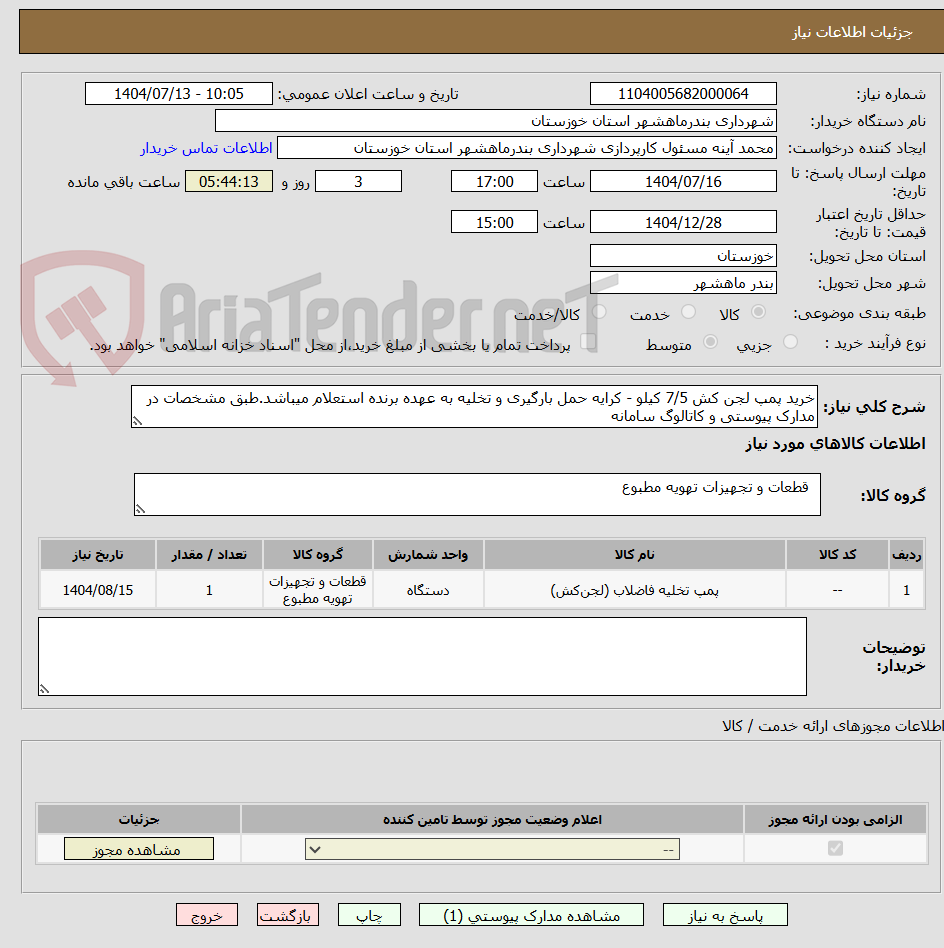
Task: Select the متوسط radio button
Action: (x=710, y=340)
